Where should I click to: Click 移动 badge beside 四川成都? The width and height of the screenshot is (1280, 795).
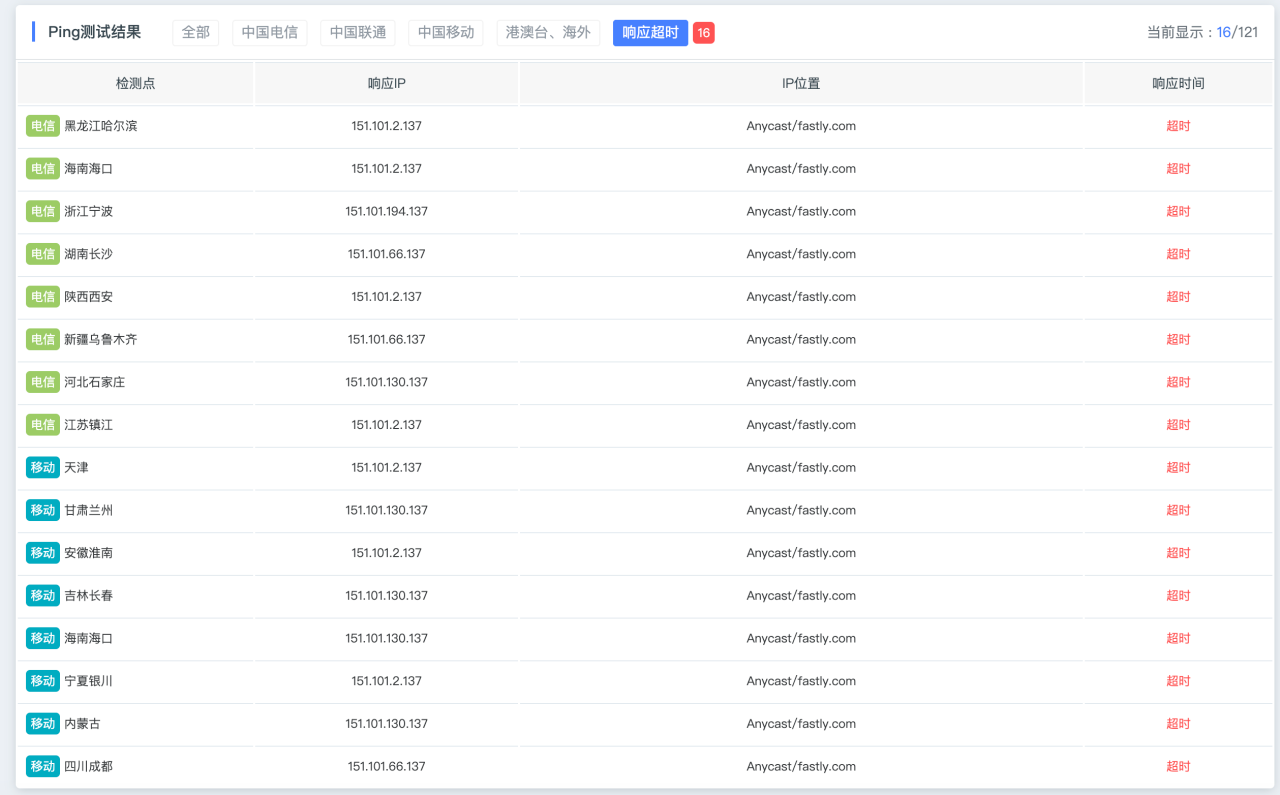[x=43, y=766]
